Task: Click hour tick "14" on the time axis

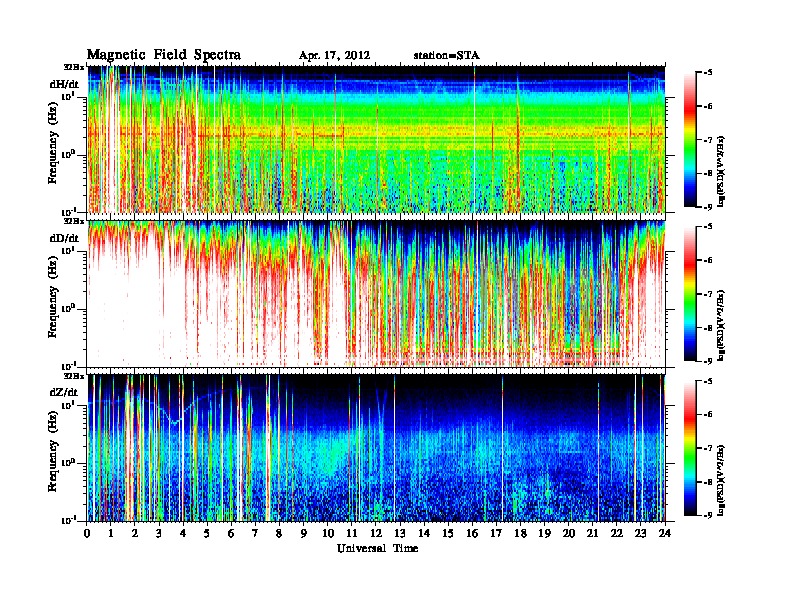Action: (424, 534)
